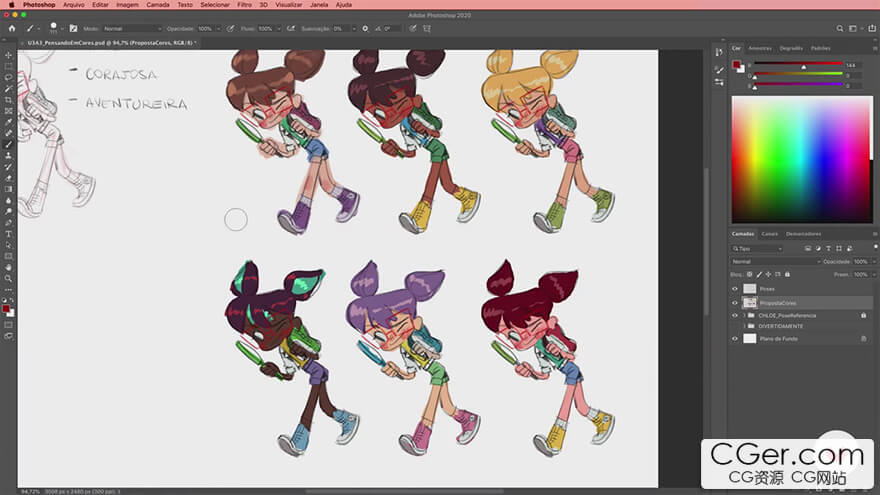The image size is (880, 495).
Task: Select the Eraser tool
Action: click(x=8, y=178)
